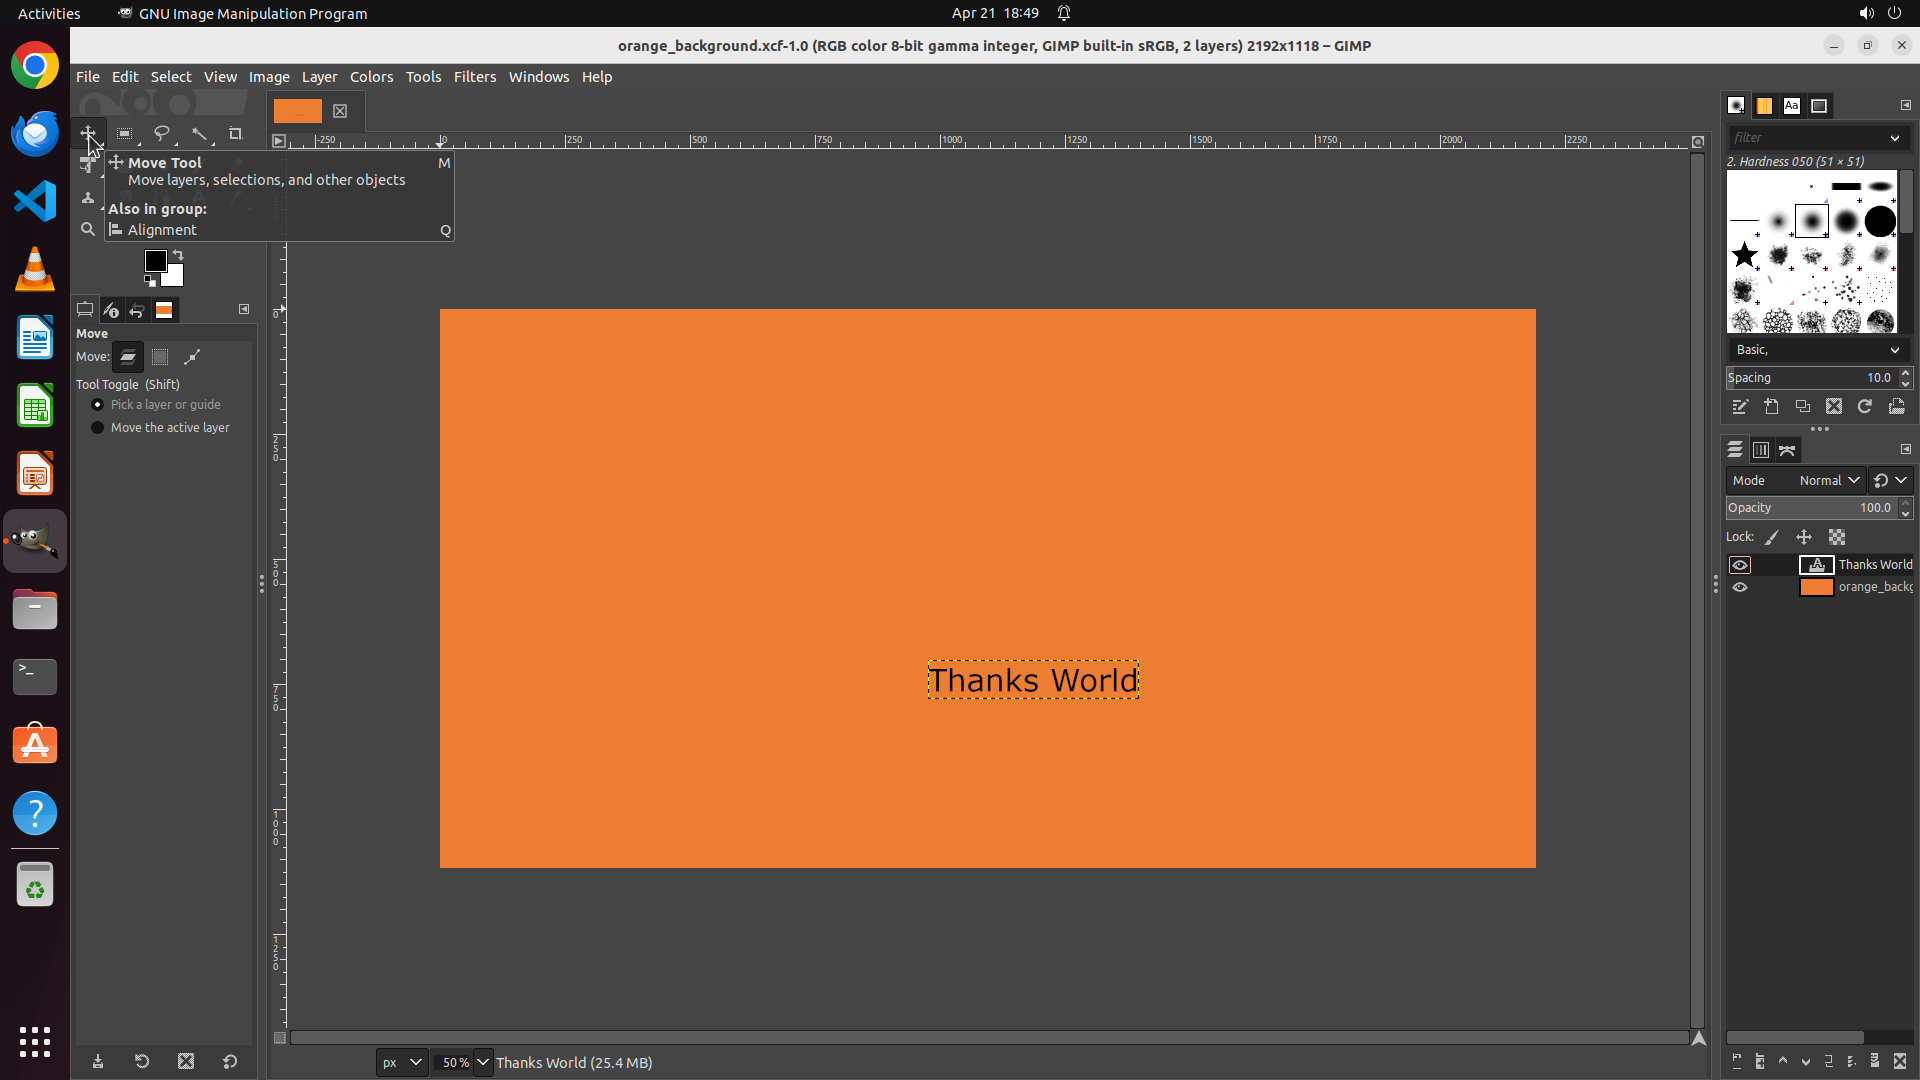Click the swap foreground/background colors arrow

[178, 255]
